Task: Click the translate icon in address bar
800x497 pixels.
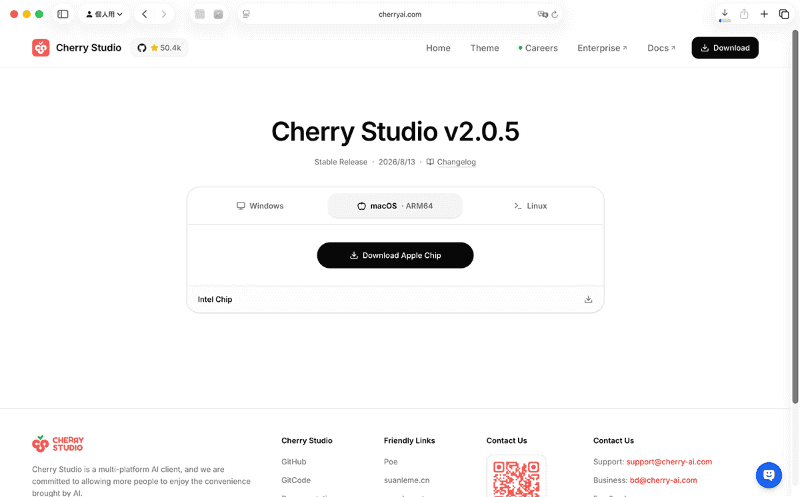Action: (542, 14)
